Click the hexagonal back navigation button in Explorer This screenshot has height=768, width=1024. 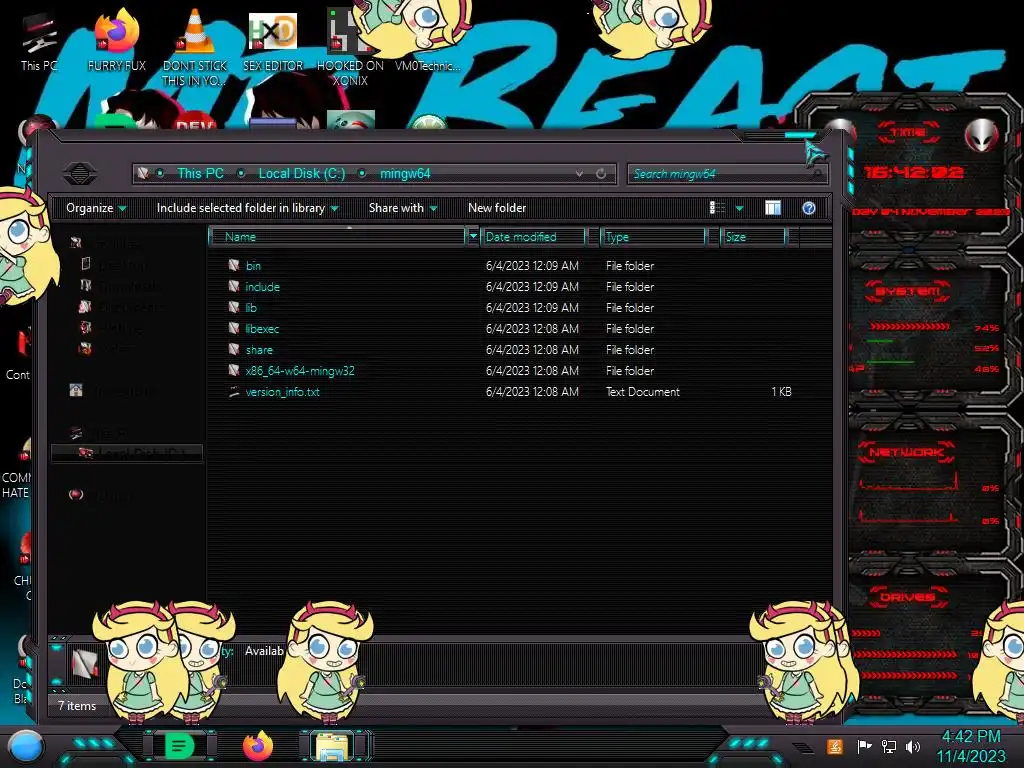click(x=80, y=174)
